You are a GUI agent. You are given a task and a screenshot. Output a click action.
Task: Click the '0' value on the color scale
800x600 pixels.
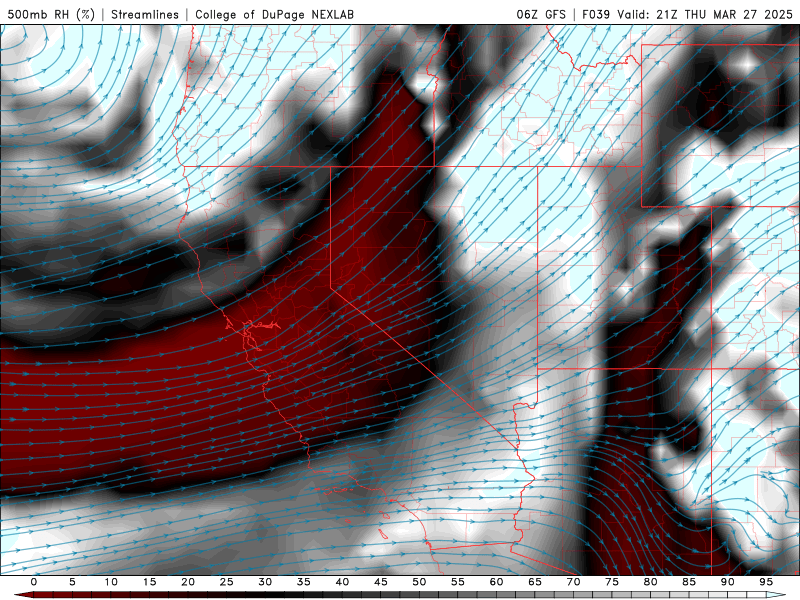[x=34, y=582]
